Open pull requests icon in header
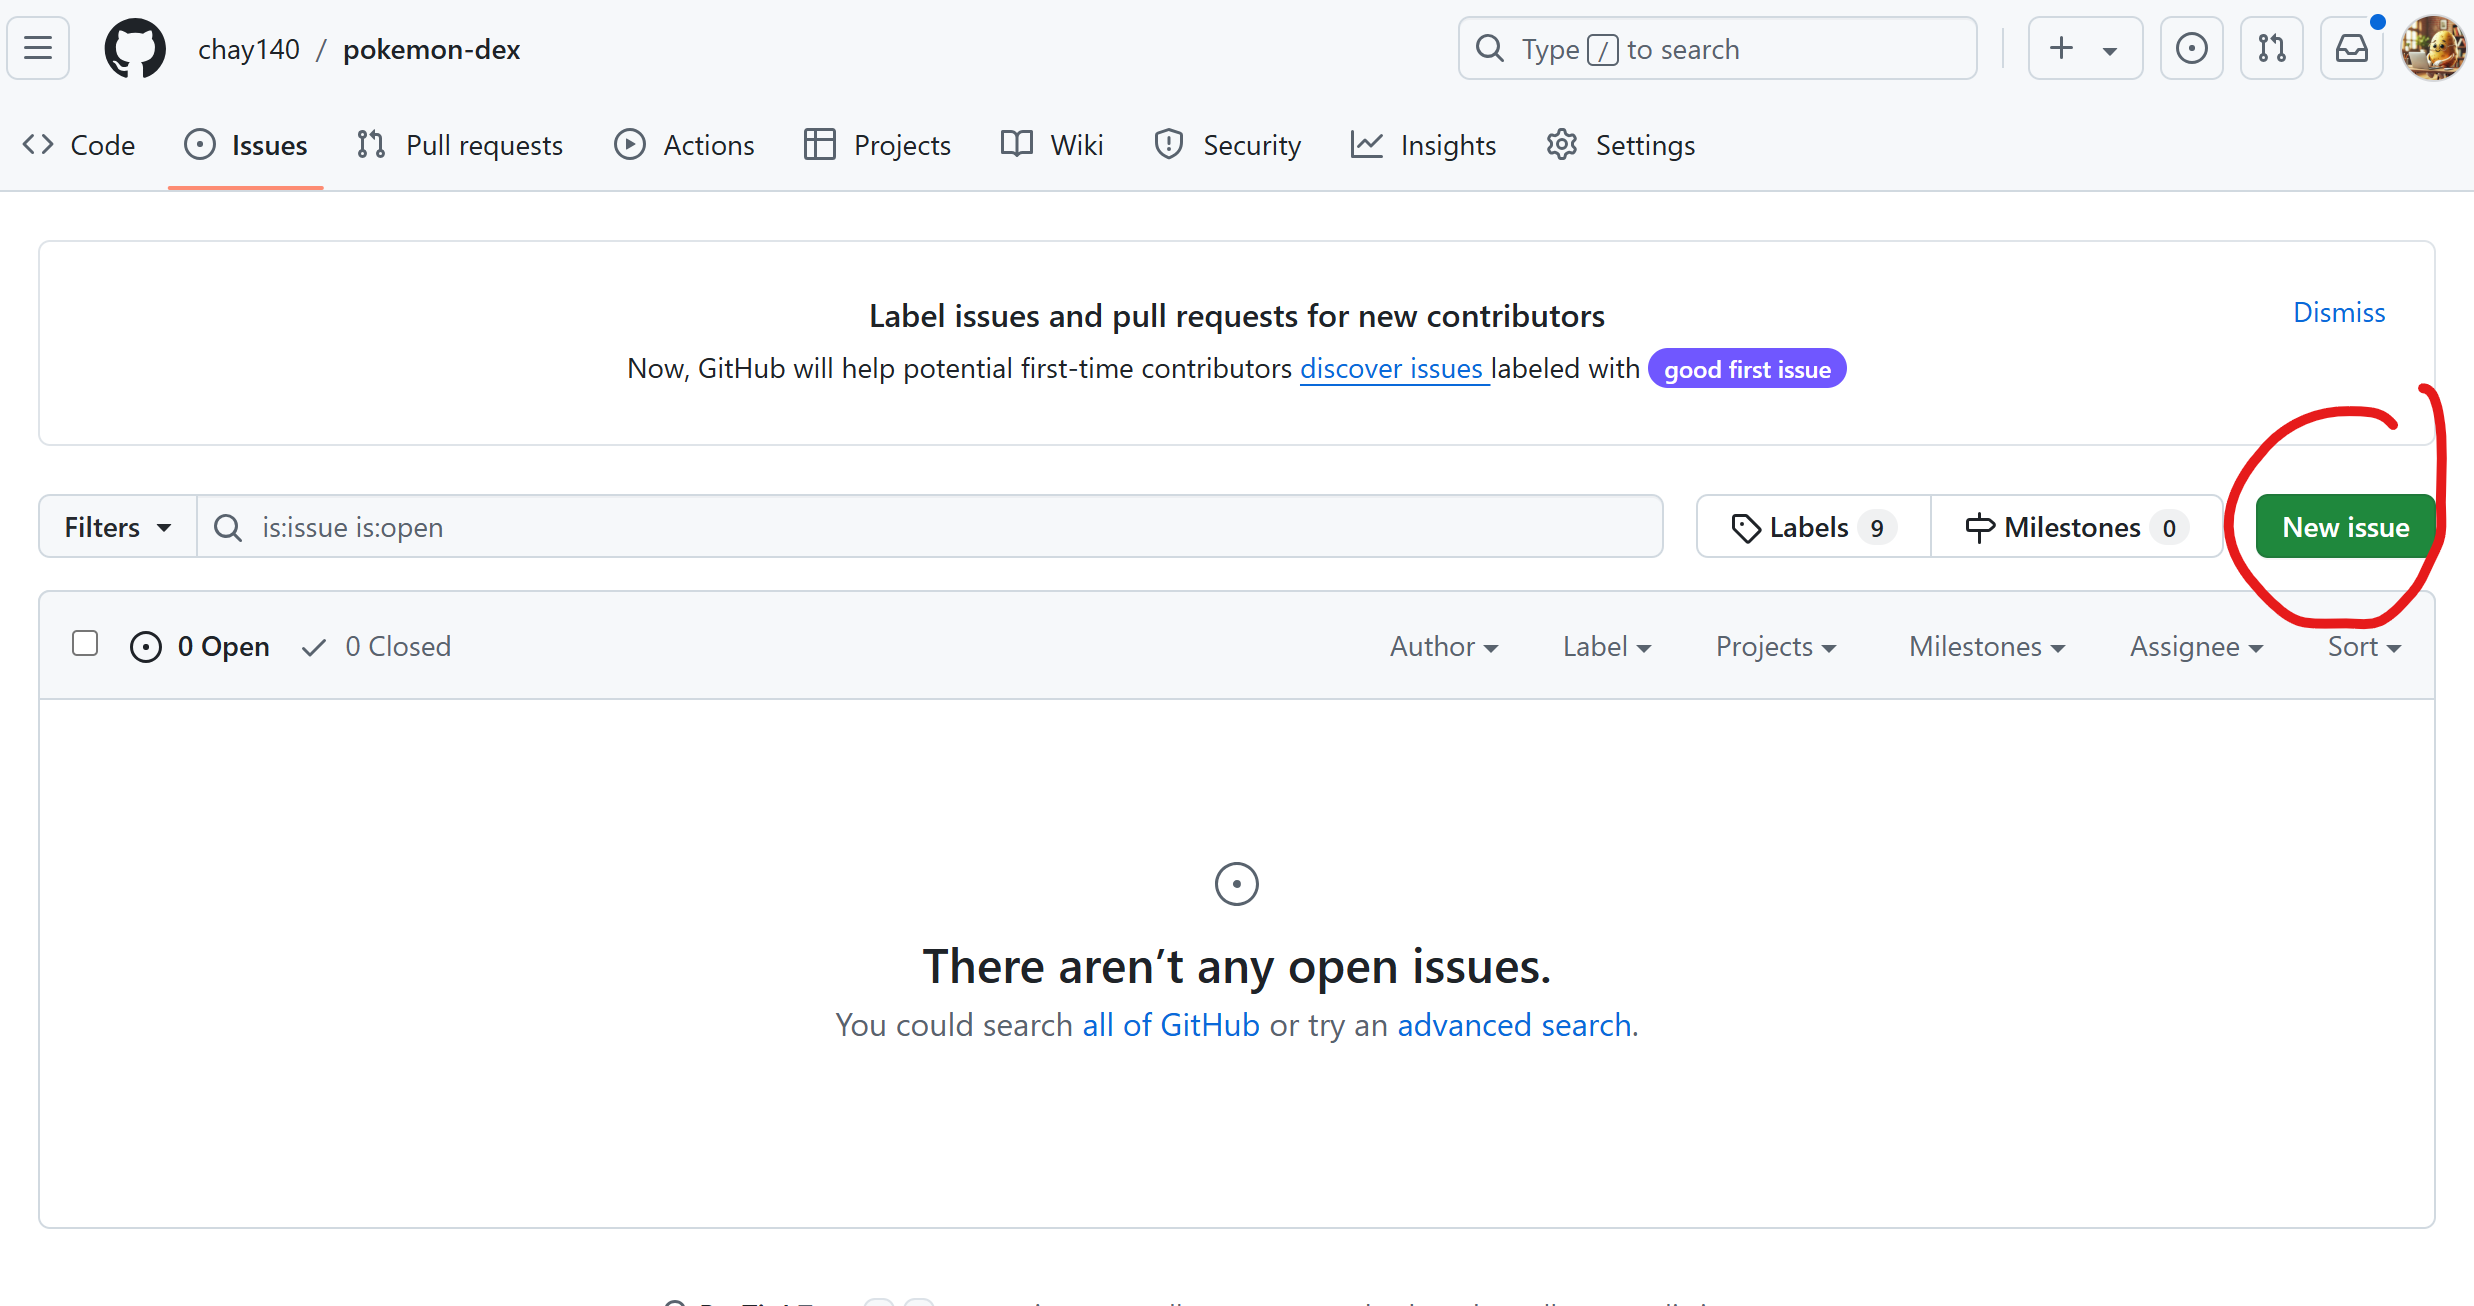This screenshot has height=1306, width=2474. (x=2271, y=48)
